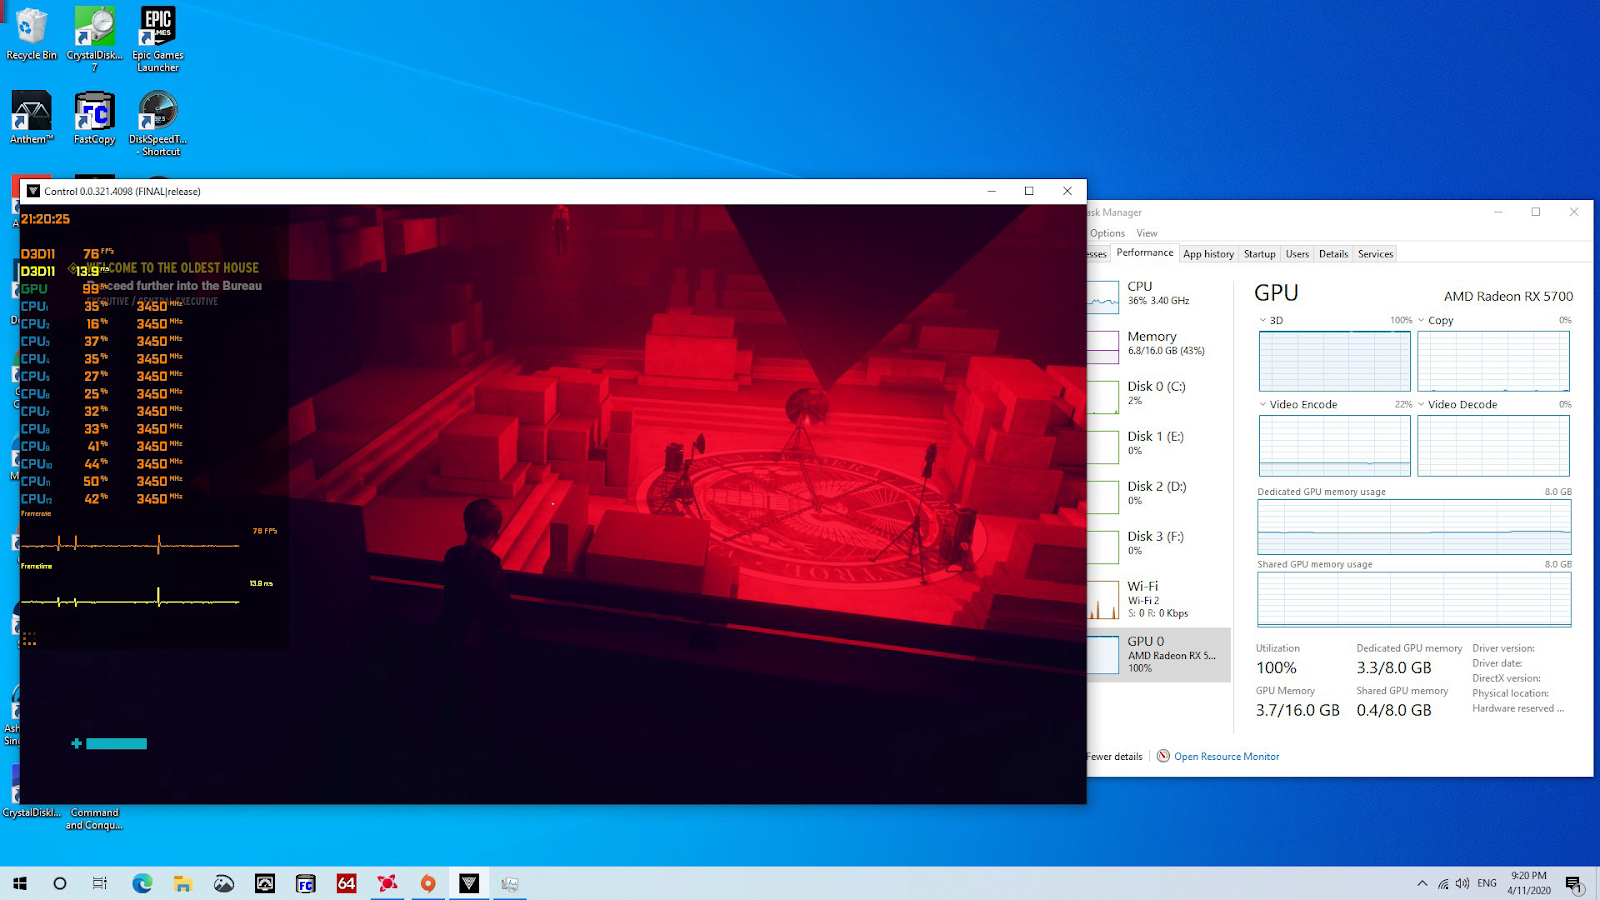This screenshot has height=900, width=1600.
Task: Select CPU in the performance sidebar
Action: tap(1159, 295)
